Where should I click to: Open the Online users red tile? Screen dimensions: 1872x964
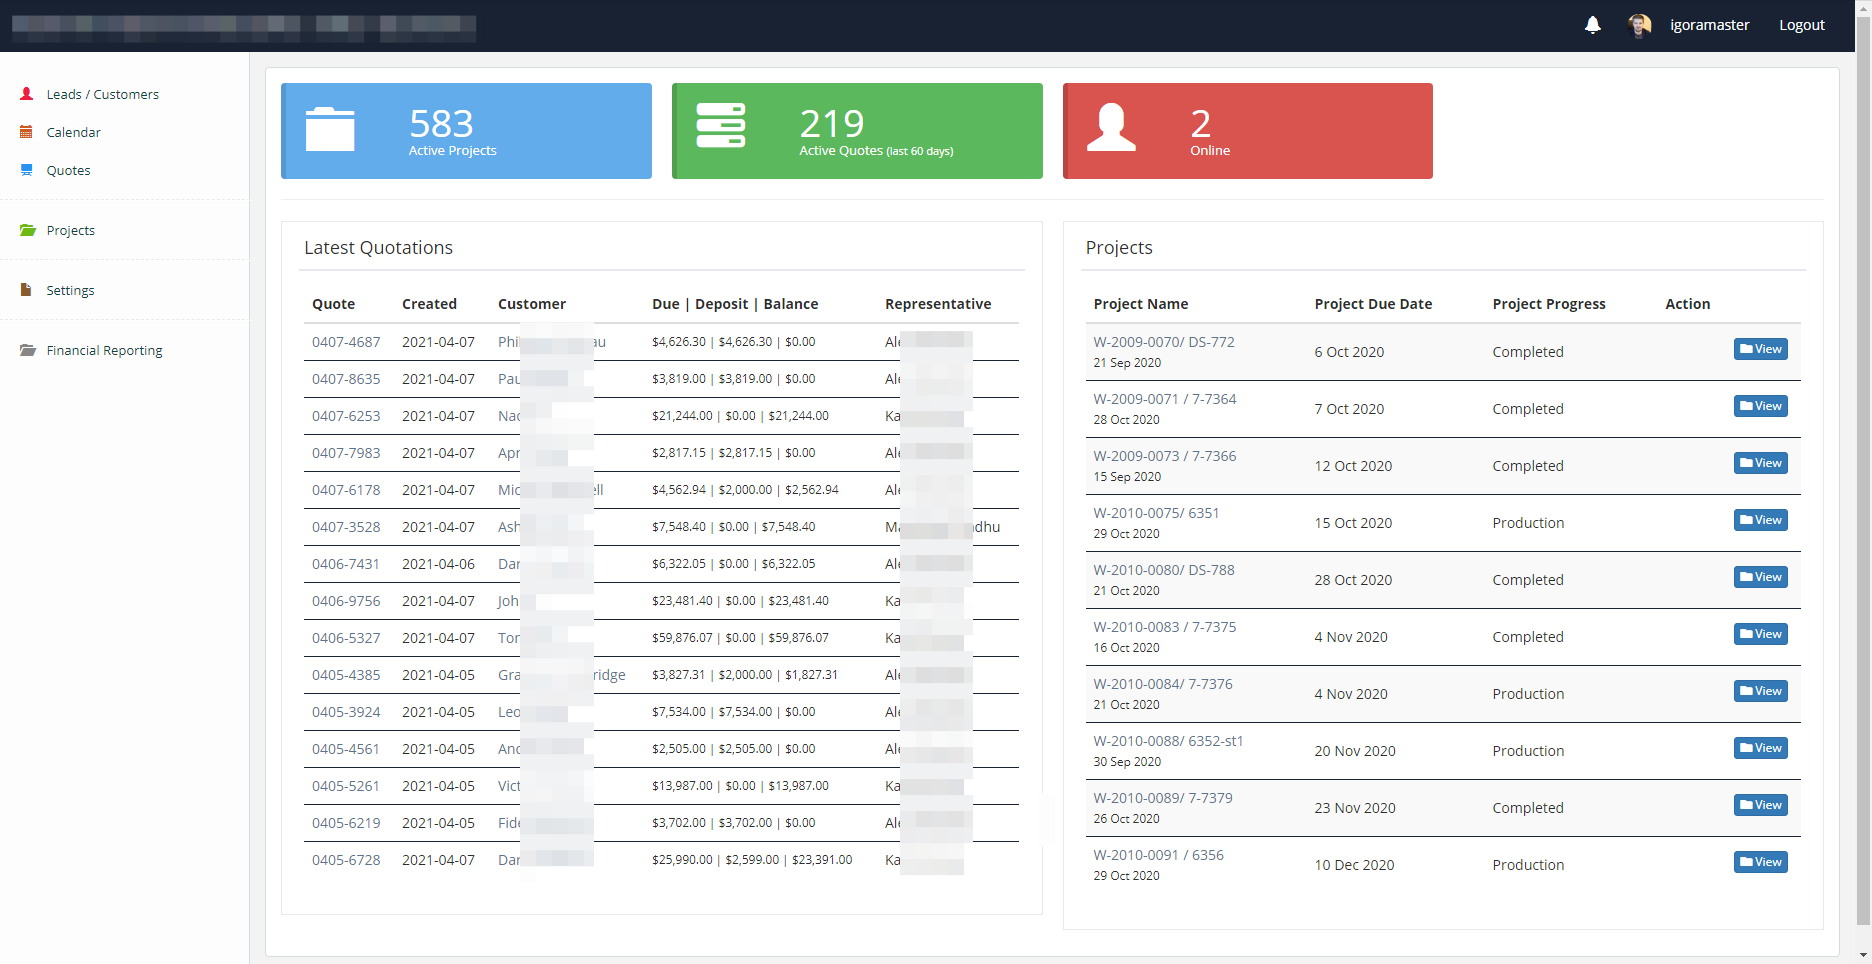(1247, 131)
